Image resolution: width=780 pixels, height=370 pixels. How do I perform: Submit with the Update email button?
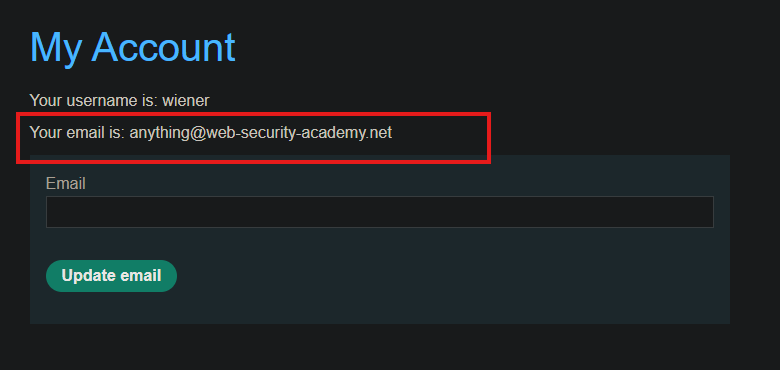(111, 276)
